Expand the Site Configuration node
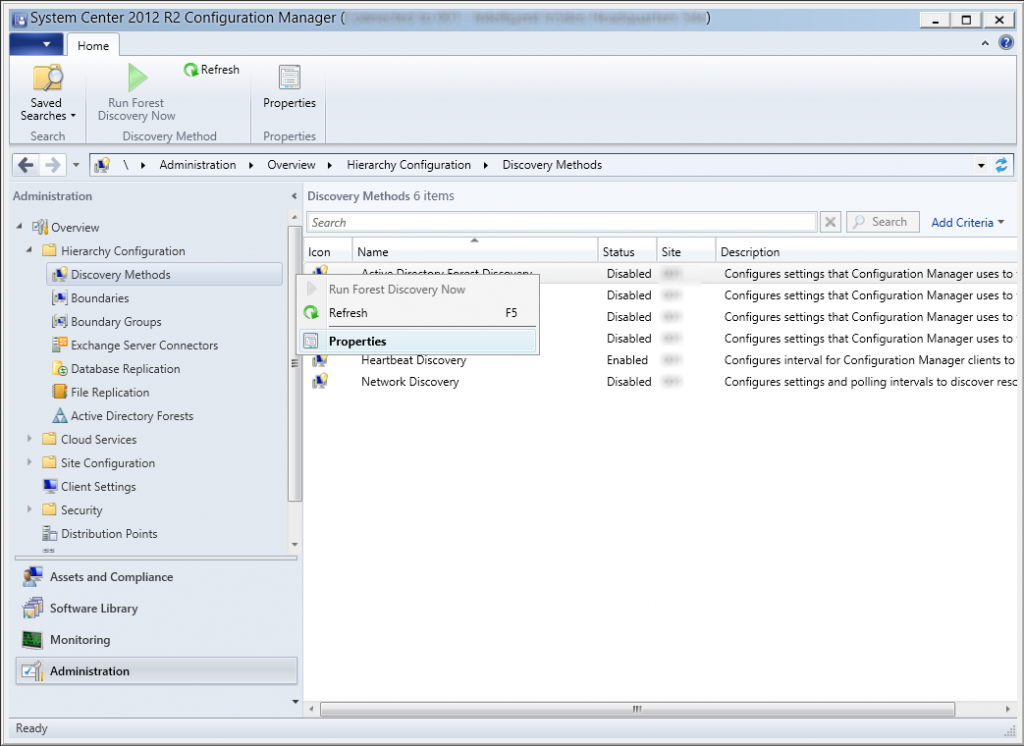1024x746 pixels. point(27,463)
